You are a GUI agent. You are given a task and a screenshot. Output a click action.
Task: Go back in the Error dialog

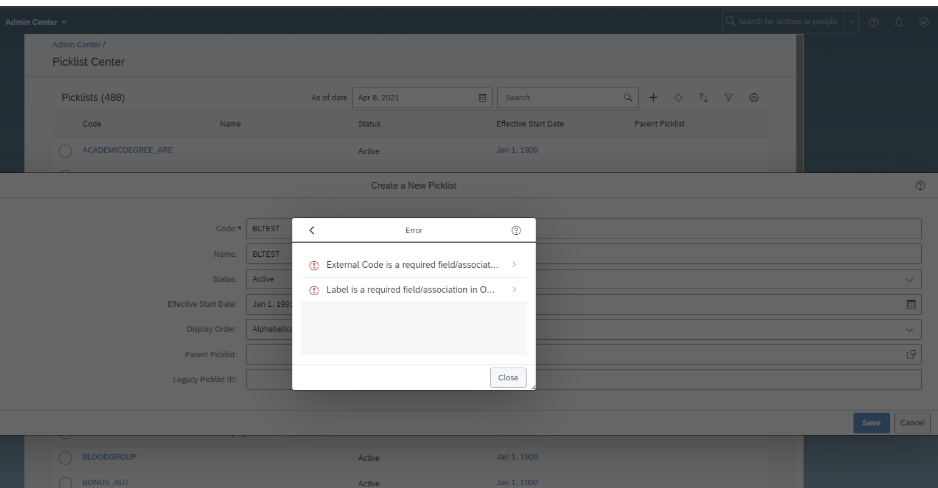pos(312,230)
